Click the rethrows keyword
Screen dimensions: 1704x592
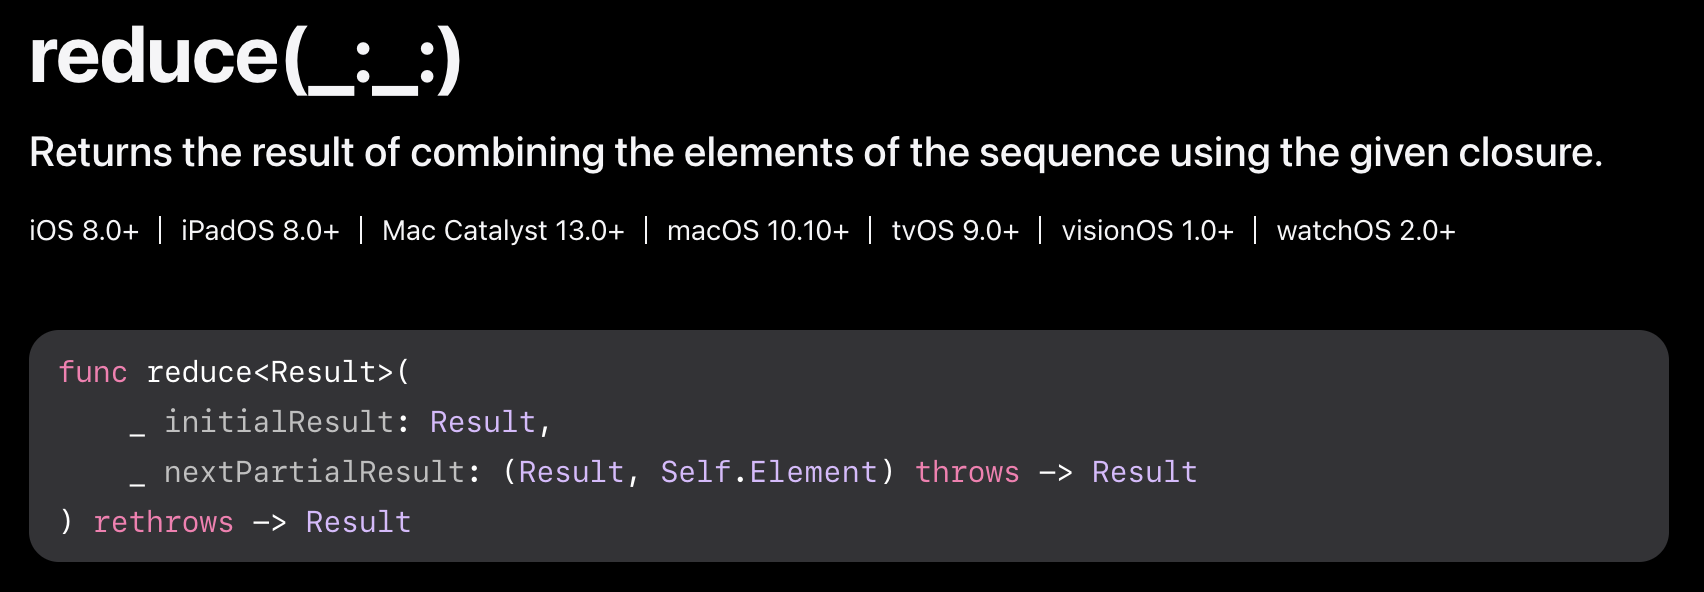163,522
